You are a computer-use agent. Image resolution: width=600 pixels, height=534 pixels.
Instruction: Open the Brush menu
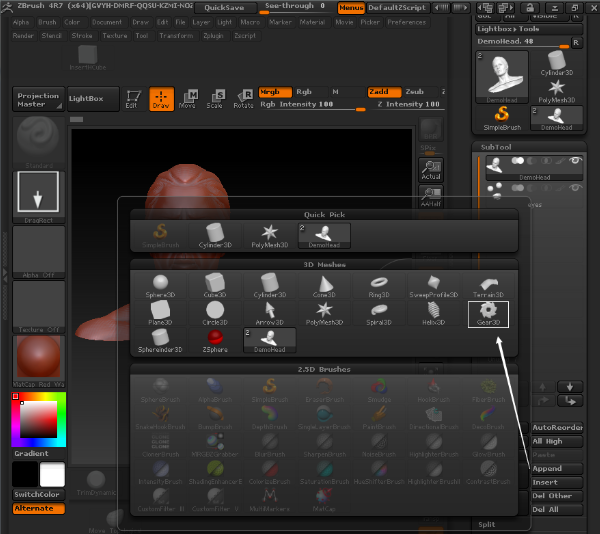47,22
